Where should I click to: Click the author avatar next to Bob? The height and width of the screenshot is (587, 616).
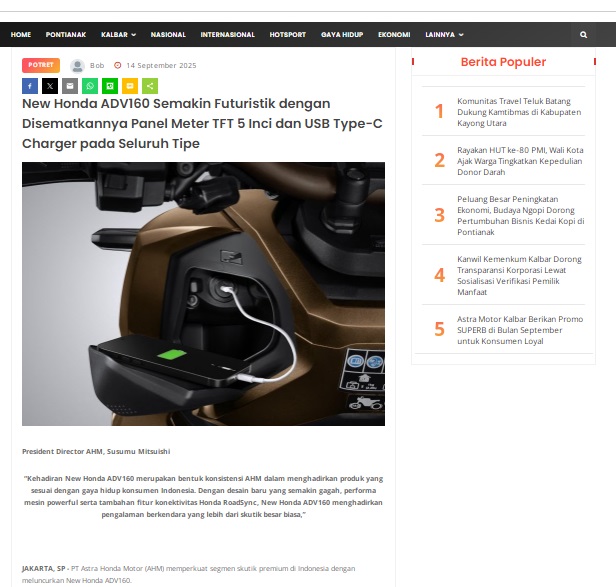click(77, 66)
